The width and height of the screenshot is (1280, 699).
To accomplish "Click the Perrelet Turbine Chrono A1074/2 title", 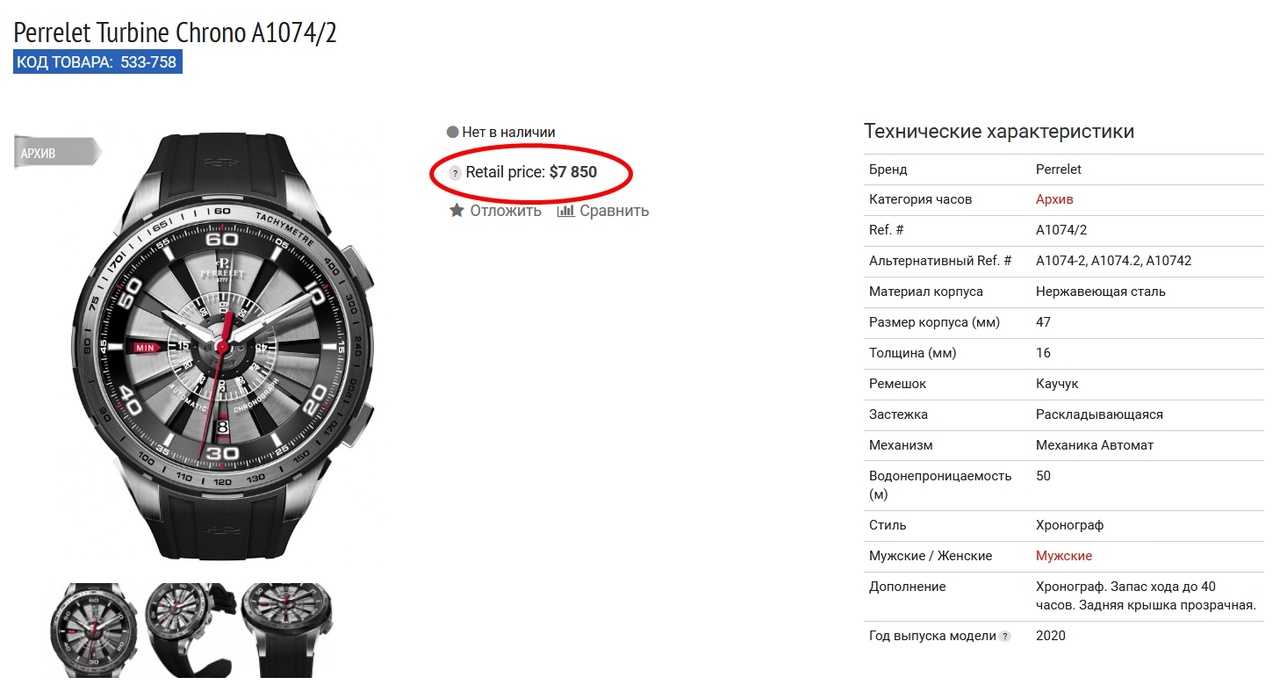I will (x=175, y=32).
